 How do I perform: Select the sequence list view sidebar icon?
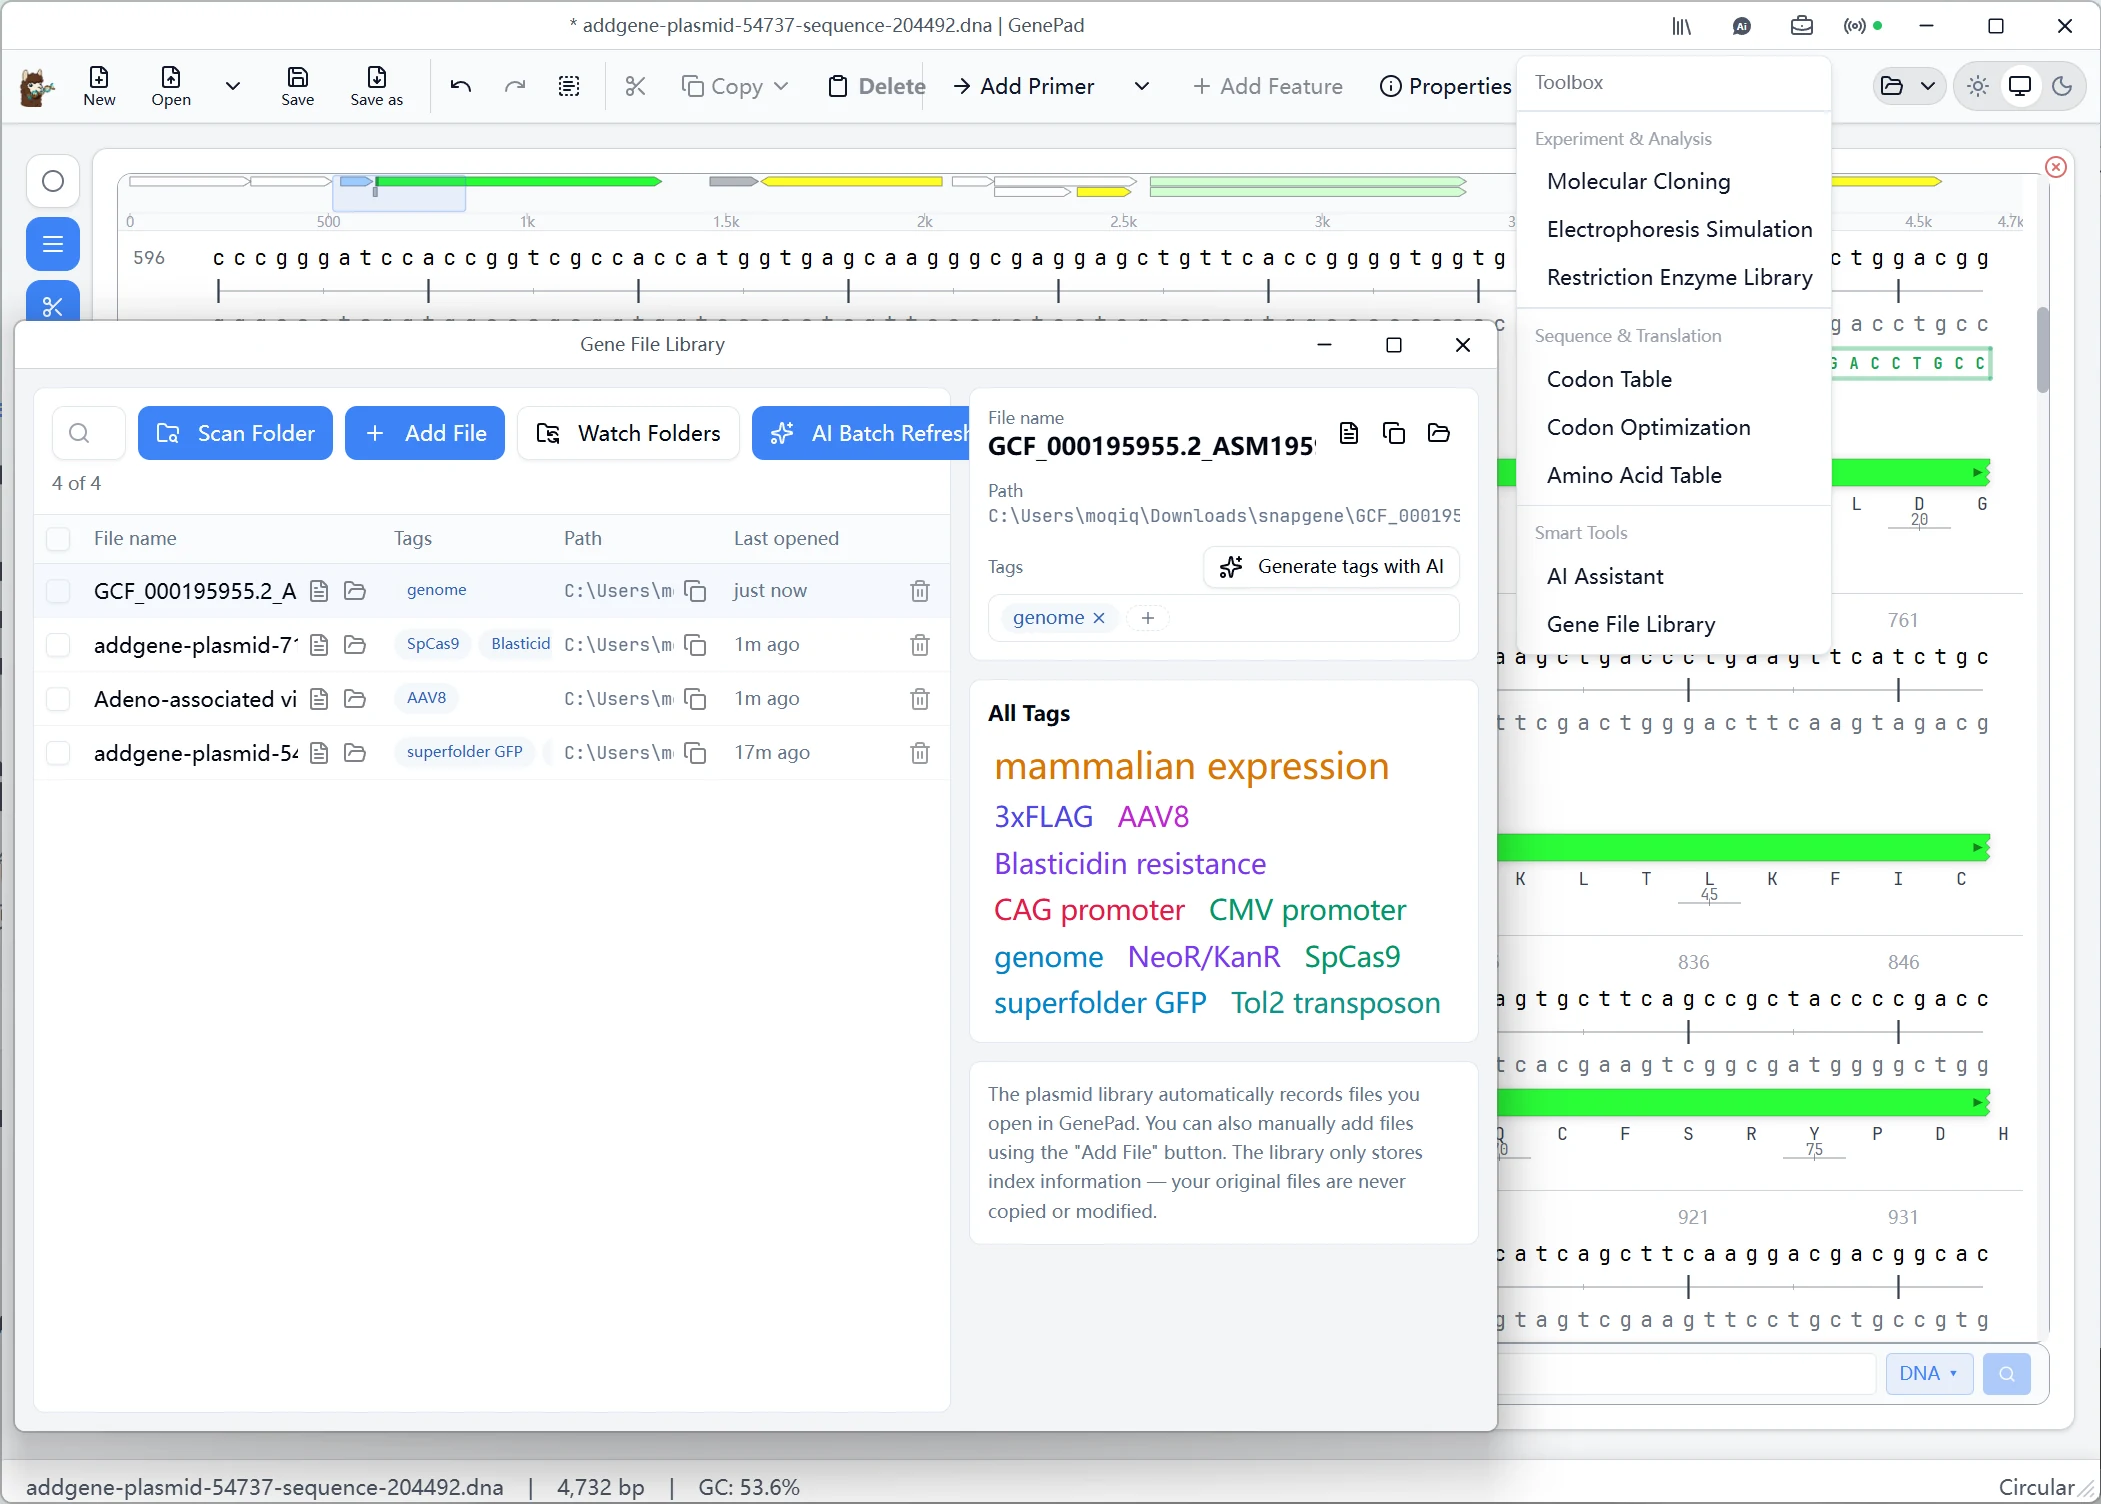coord(53,244)
